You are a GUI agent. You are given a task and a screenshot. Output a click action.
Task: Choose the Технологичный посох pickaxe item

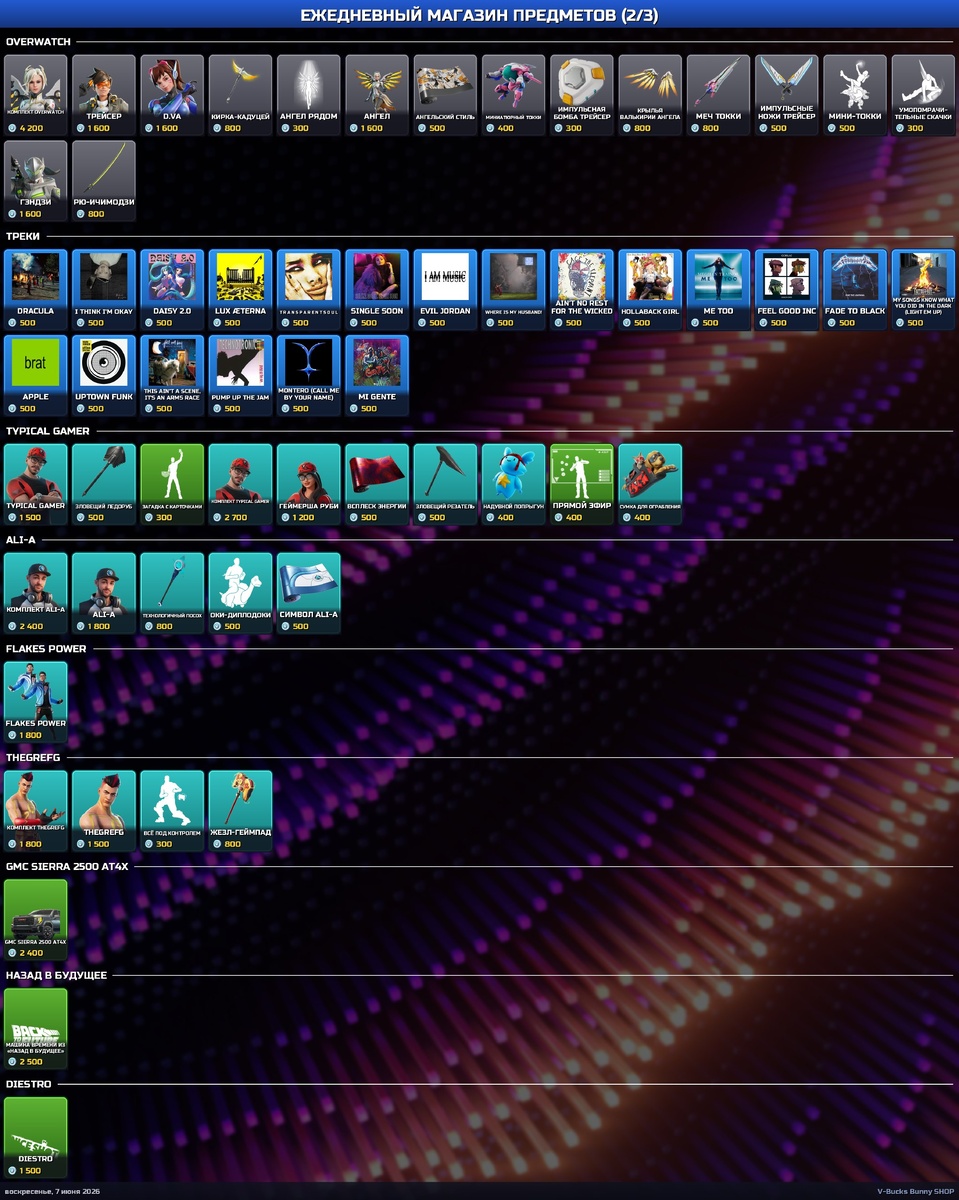172,594
